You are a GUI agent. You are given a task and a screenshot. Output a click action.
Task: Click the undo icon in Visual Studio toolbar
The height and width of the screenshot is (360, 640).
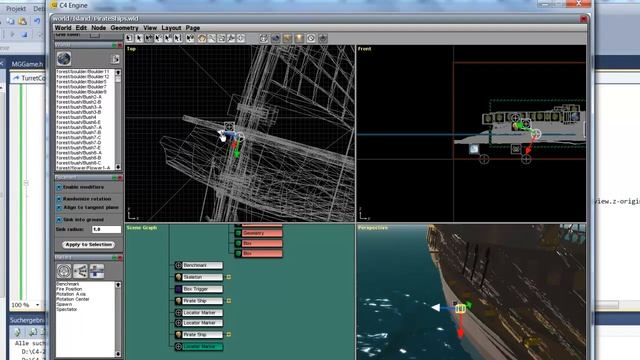click(x=37, y=21)
